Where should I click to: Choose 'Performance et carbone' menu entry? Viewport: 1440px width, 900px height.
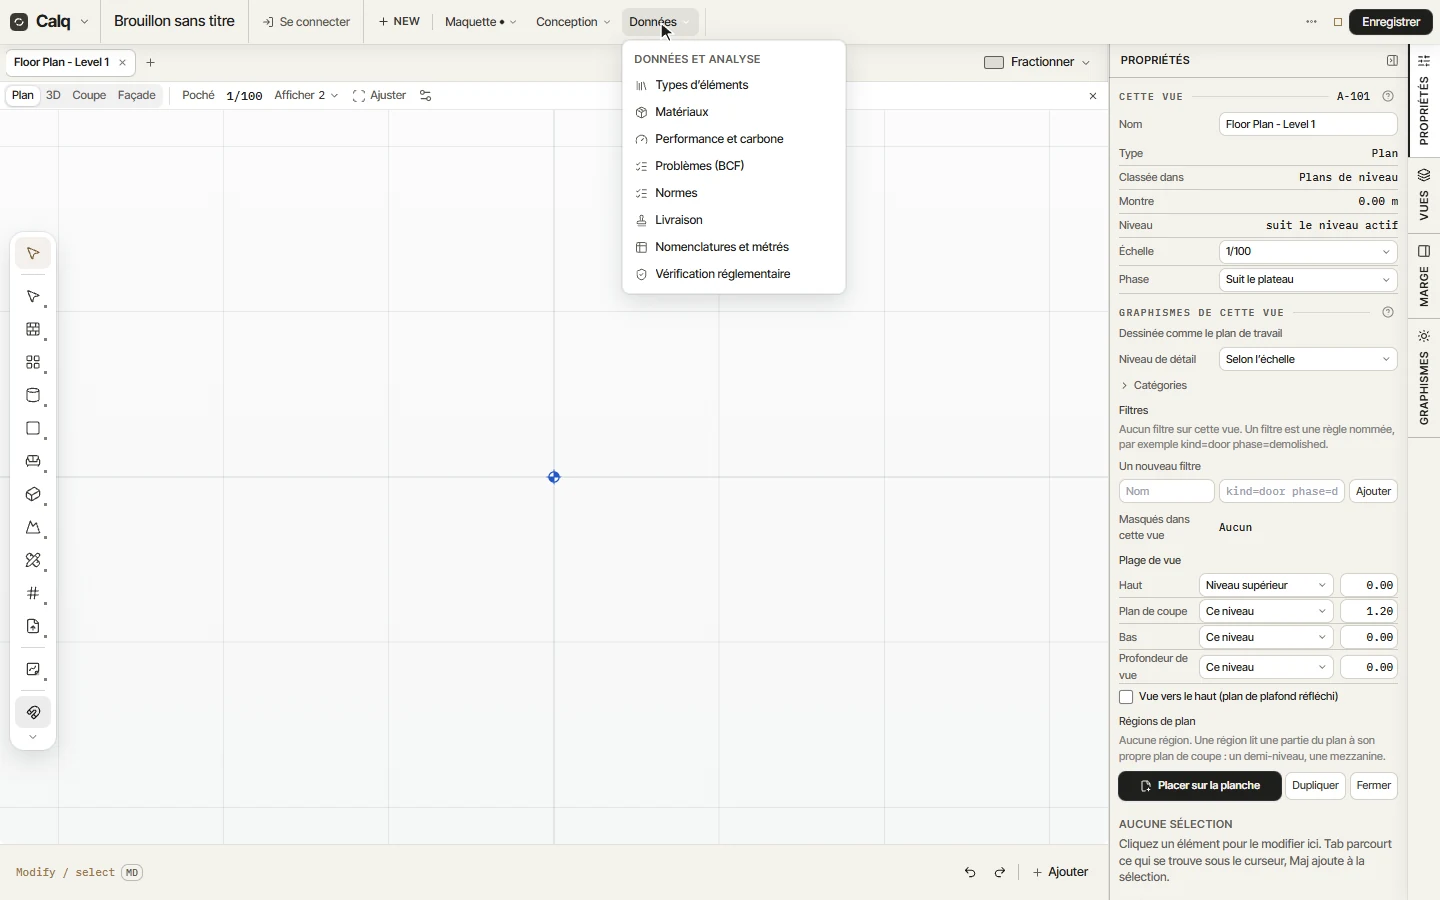734,140
